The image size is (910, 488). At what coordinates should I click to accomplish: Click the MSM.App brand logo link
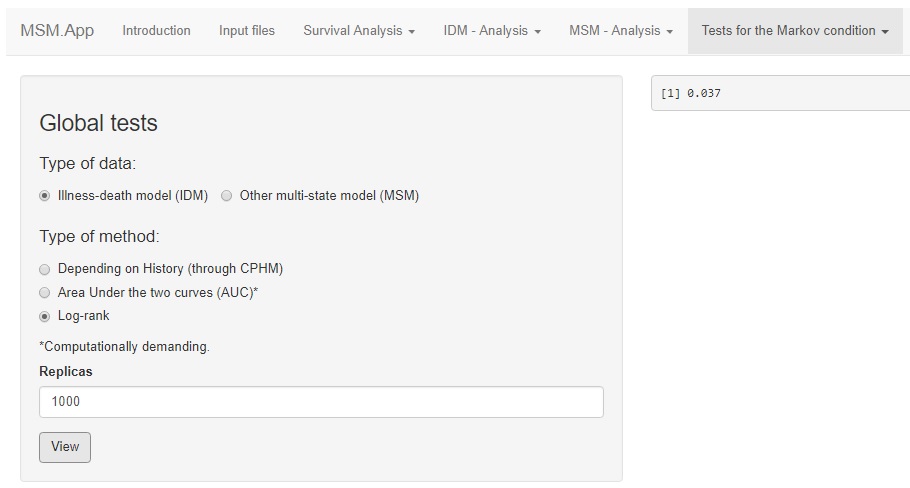point(57,31)
